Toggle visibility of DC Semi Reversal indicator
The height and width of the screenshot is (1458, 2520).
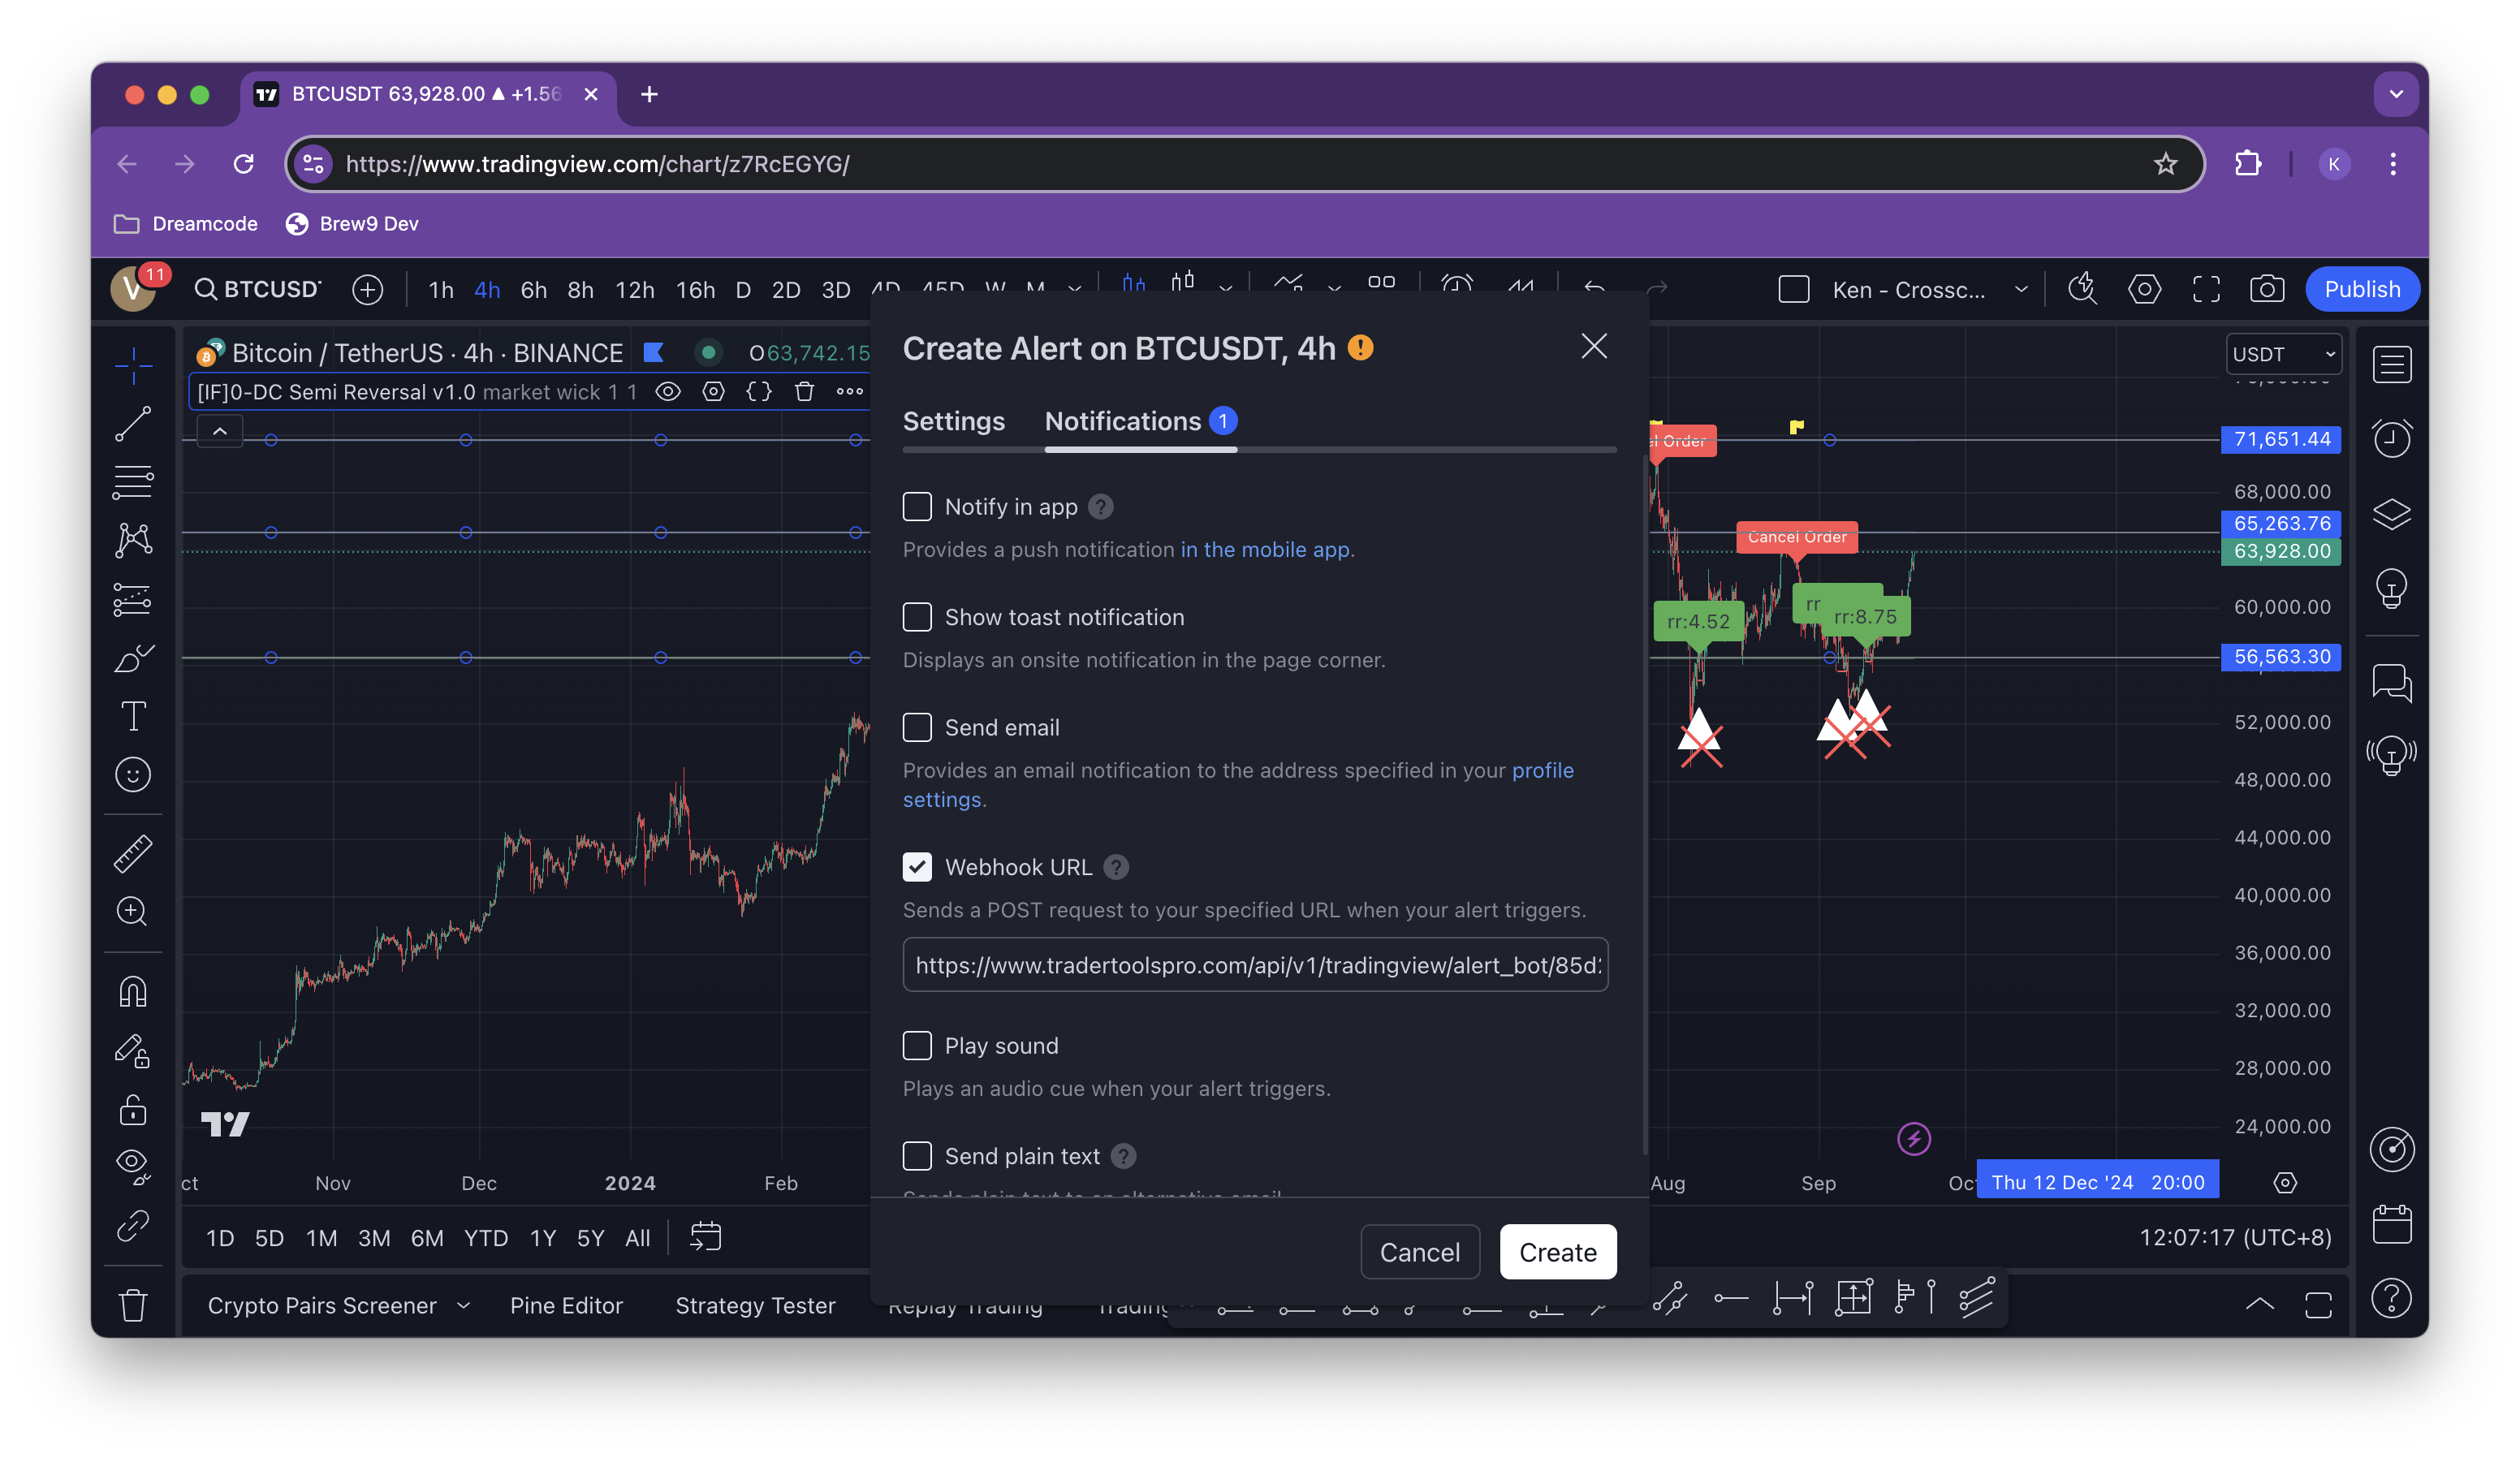[668, 391]
